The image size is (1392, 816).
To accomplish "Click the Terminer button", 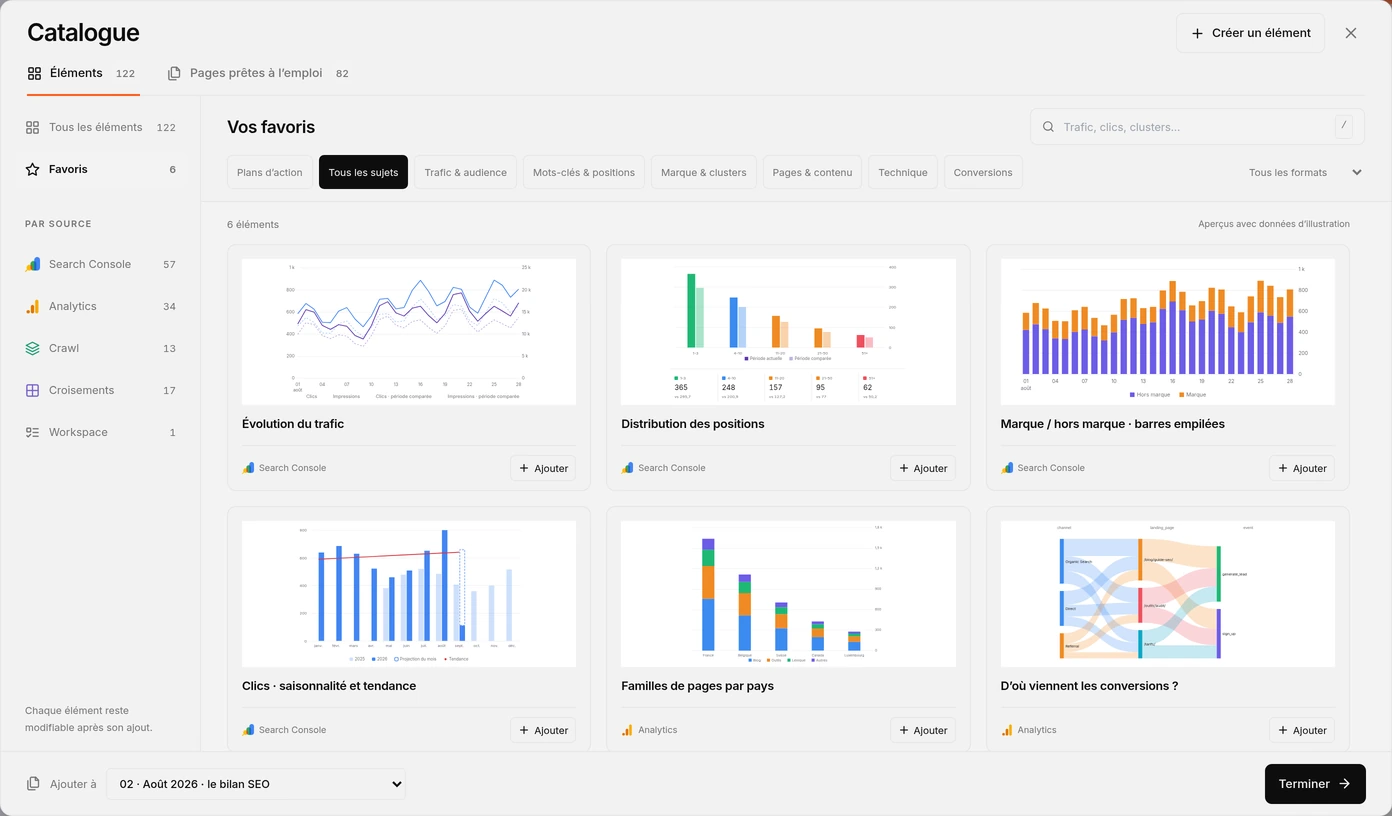I will (1315, 784).
